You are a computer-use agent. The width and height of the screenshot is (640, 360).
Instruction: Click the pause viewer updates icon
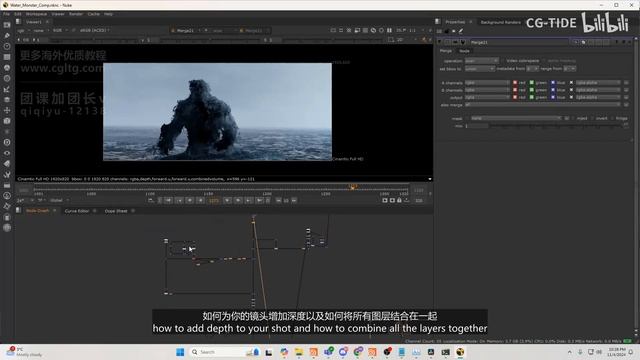(x=389, y=30)
